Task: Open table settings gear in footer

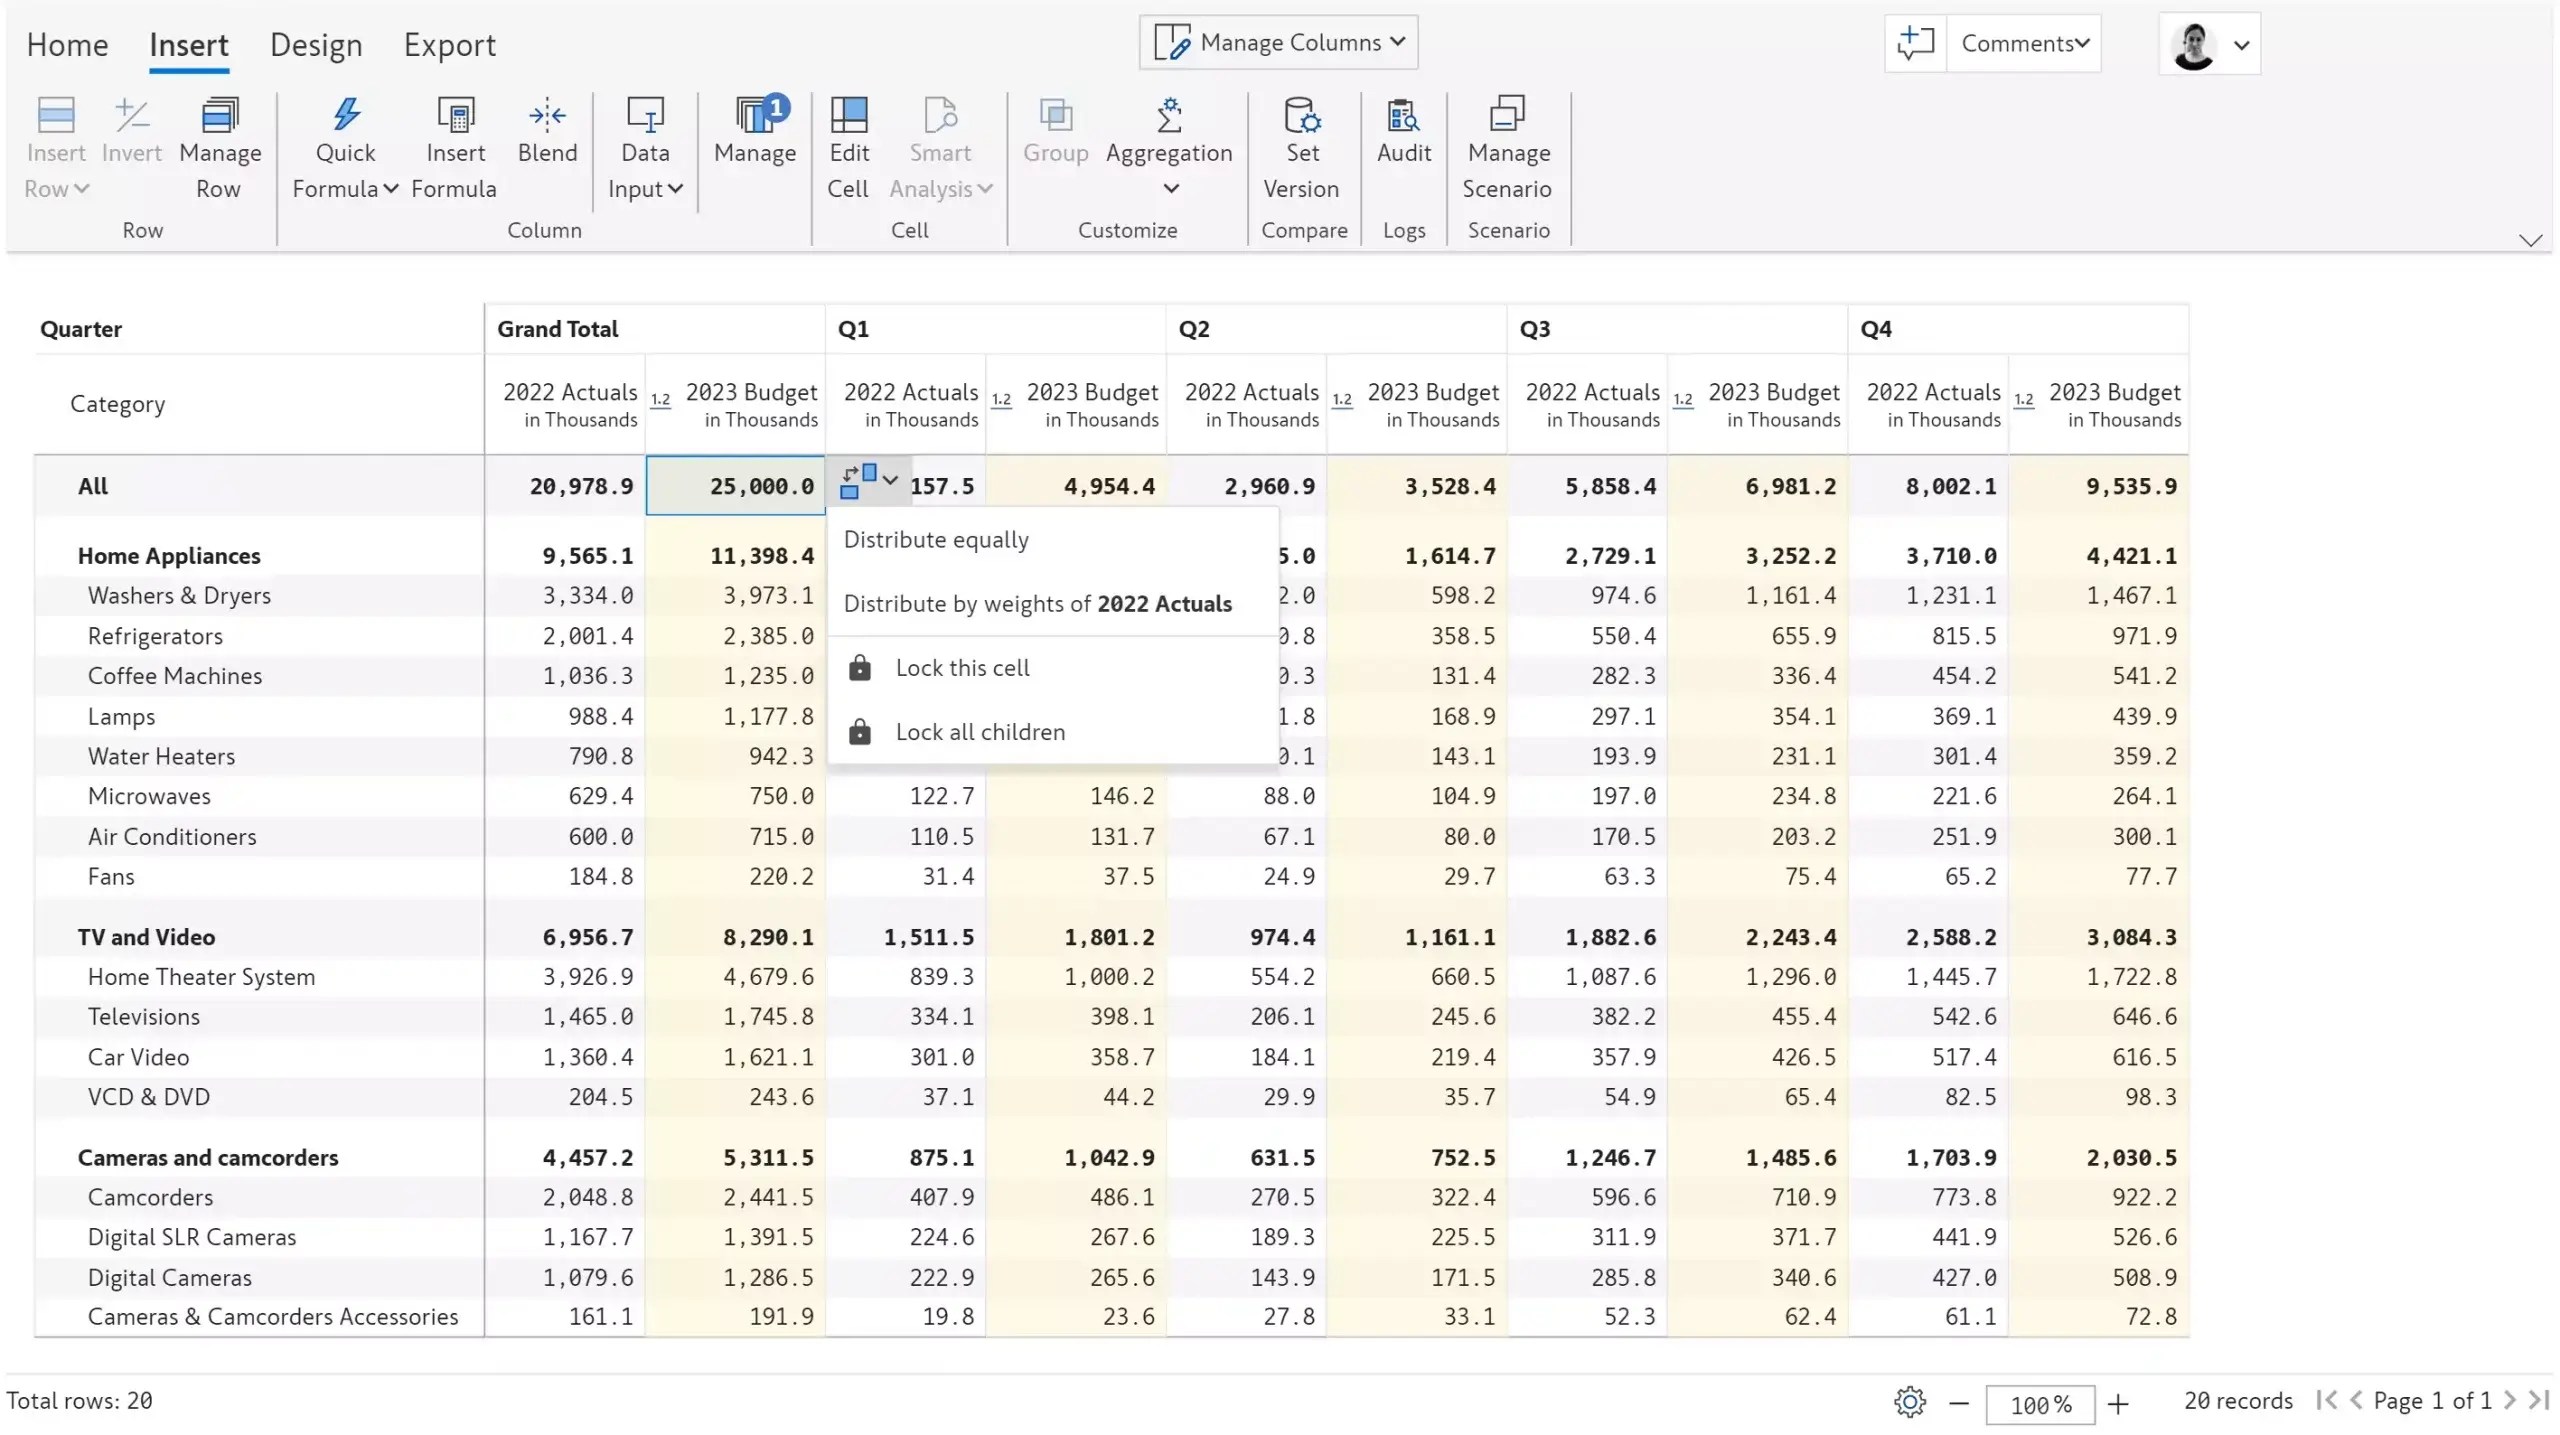Action: tap(1909, 1401)
